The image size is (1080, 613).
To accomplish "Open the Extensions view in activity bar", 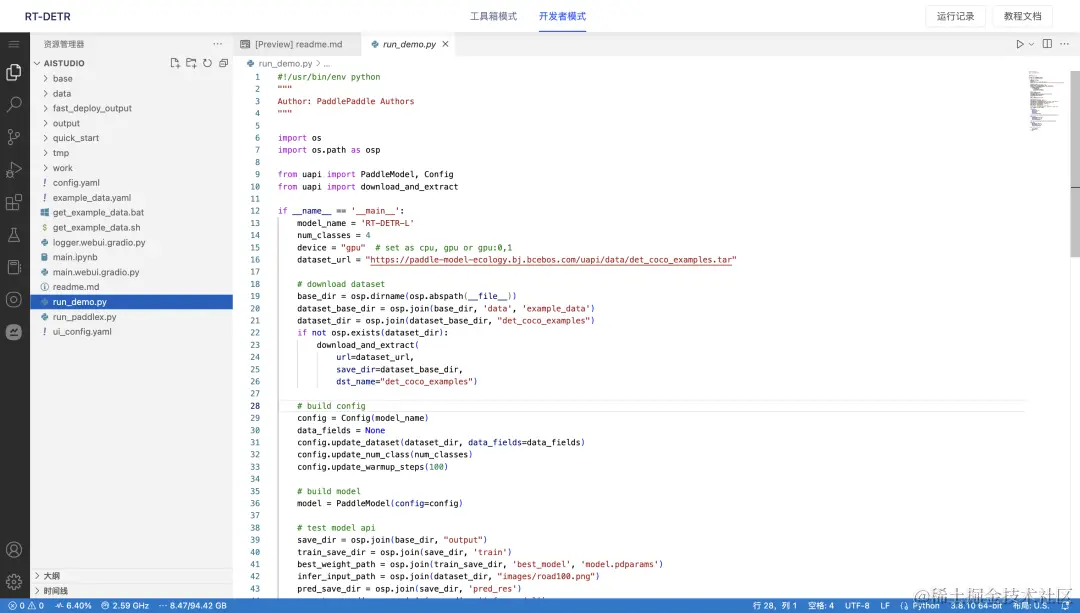I will click(14, 202).
